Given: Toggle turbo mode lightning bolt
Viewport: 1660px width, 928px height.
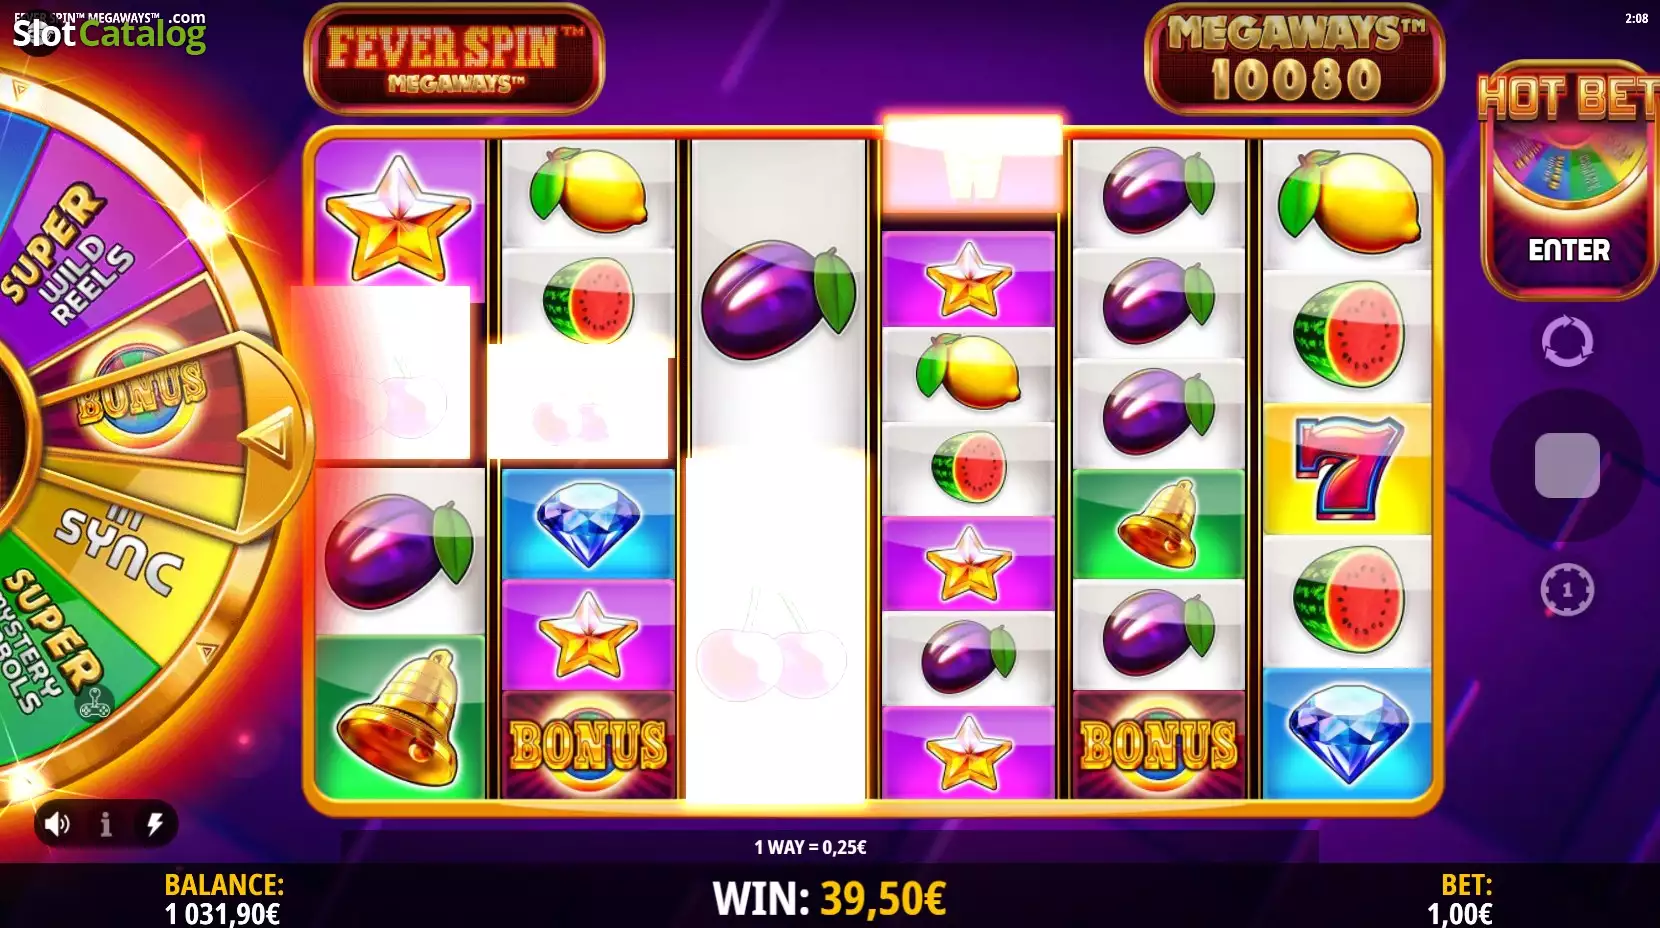Looking at the screenshot, I should tap(155, 824).
